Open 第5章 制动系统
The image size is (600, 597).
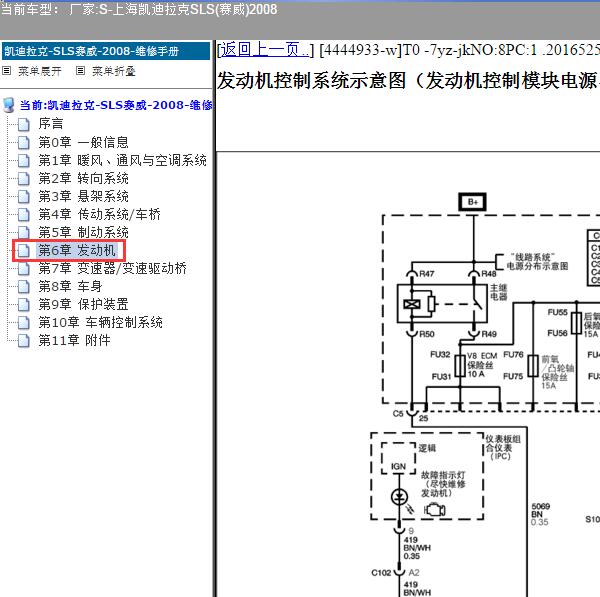(x=83, y=232)
